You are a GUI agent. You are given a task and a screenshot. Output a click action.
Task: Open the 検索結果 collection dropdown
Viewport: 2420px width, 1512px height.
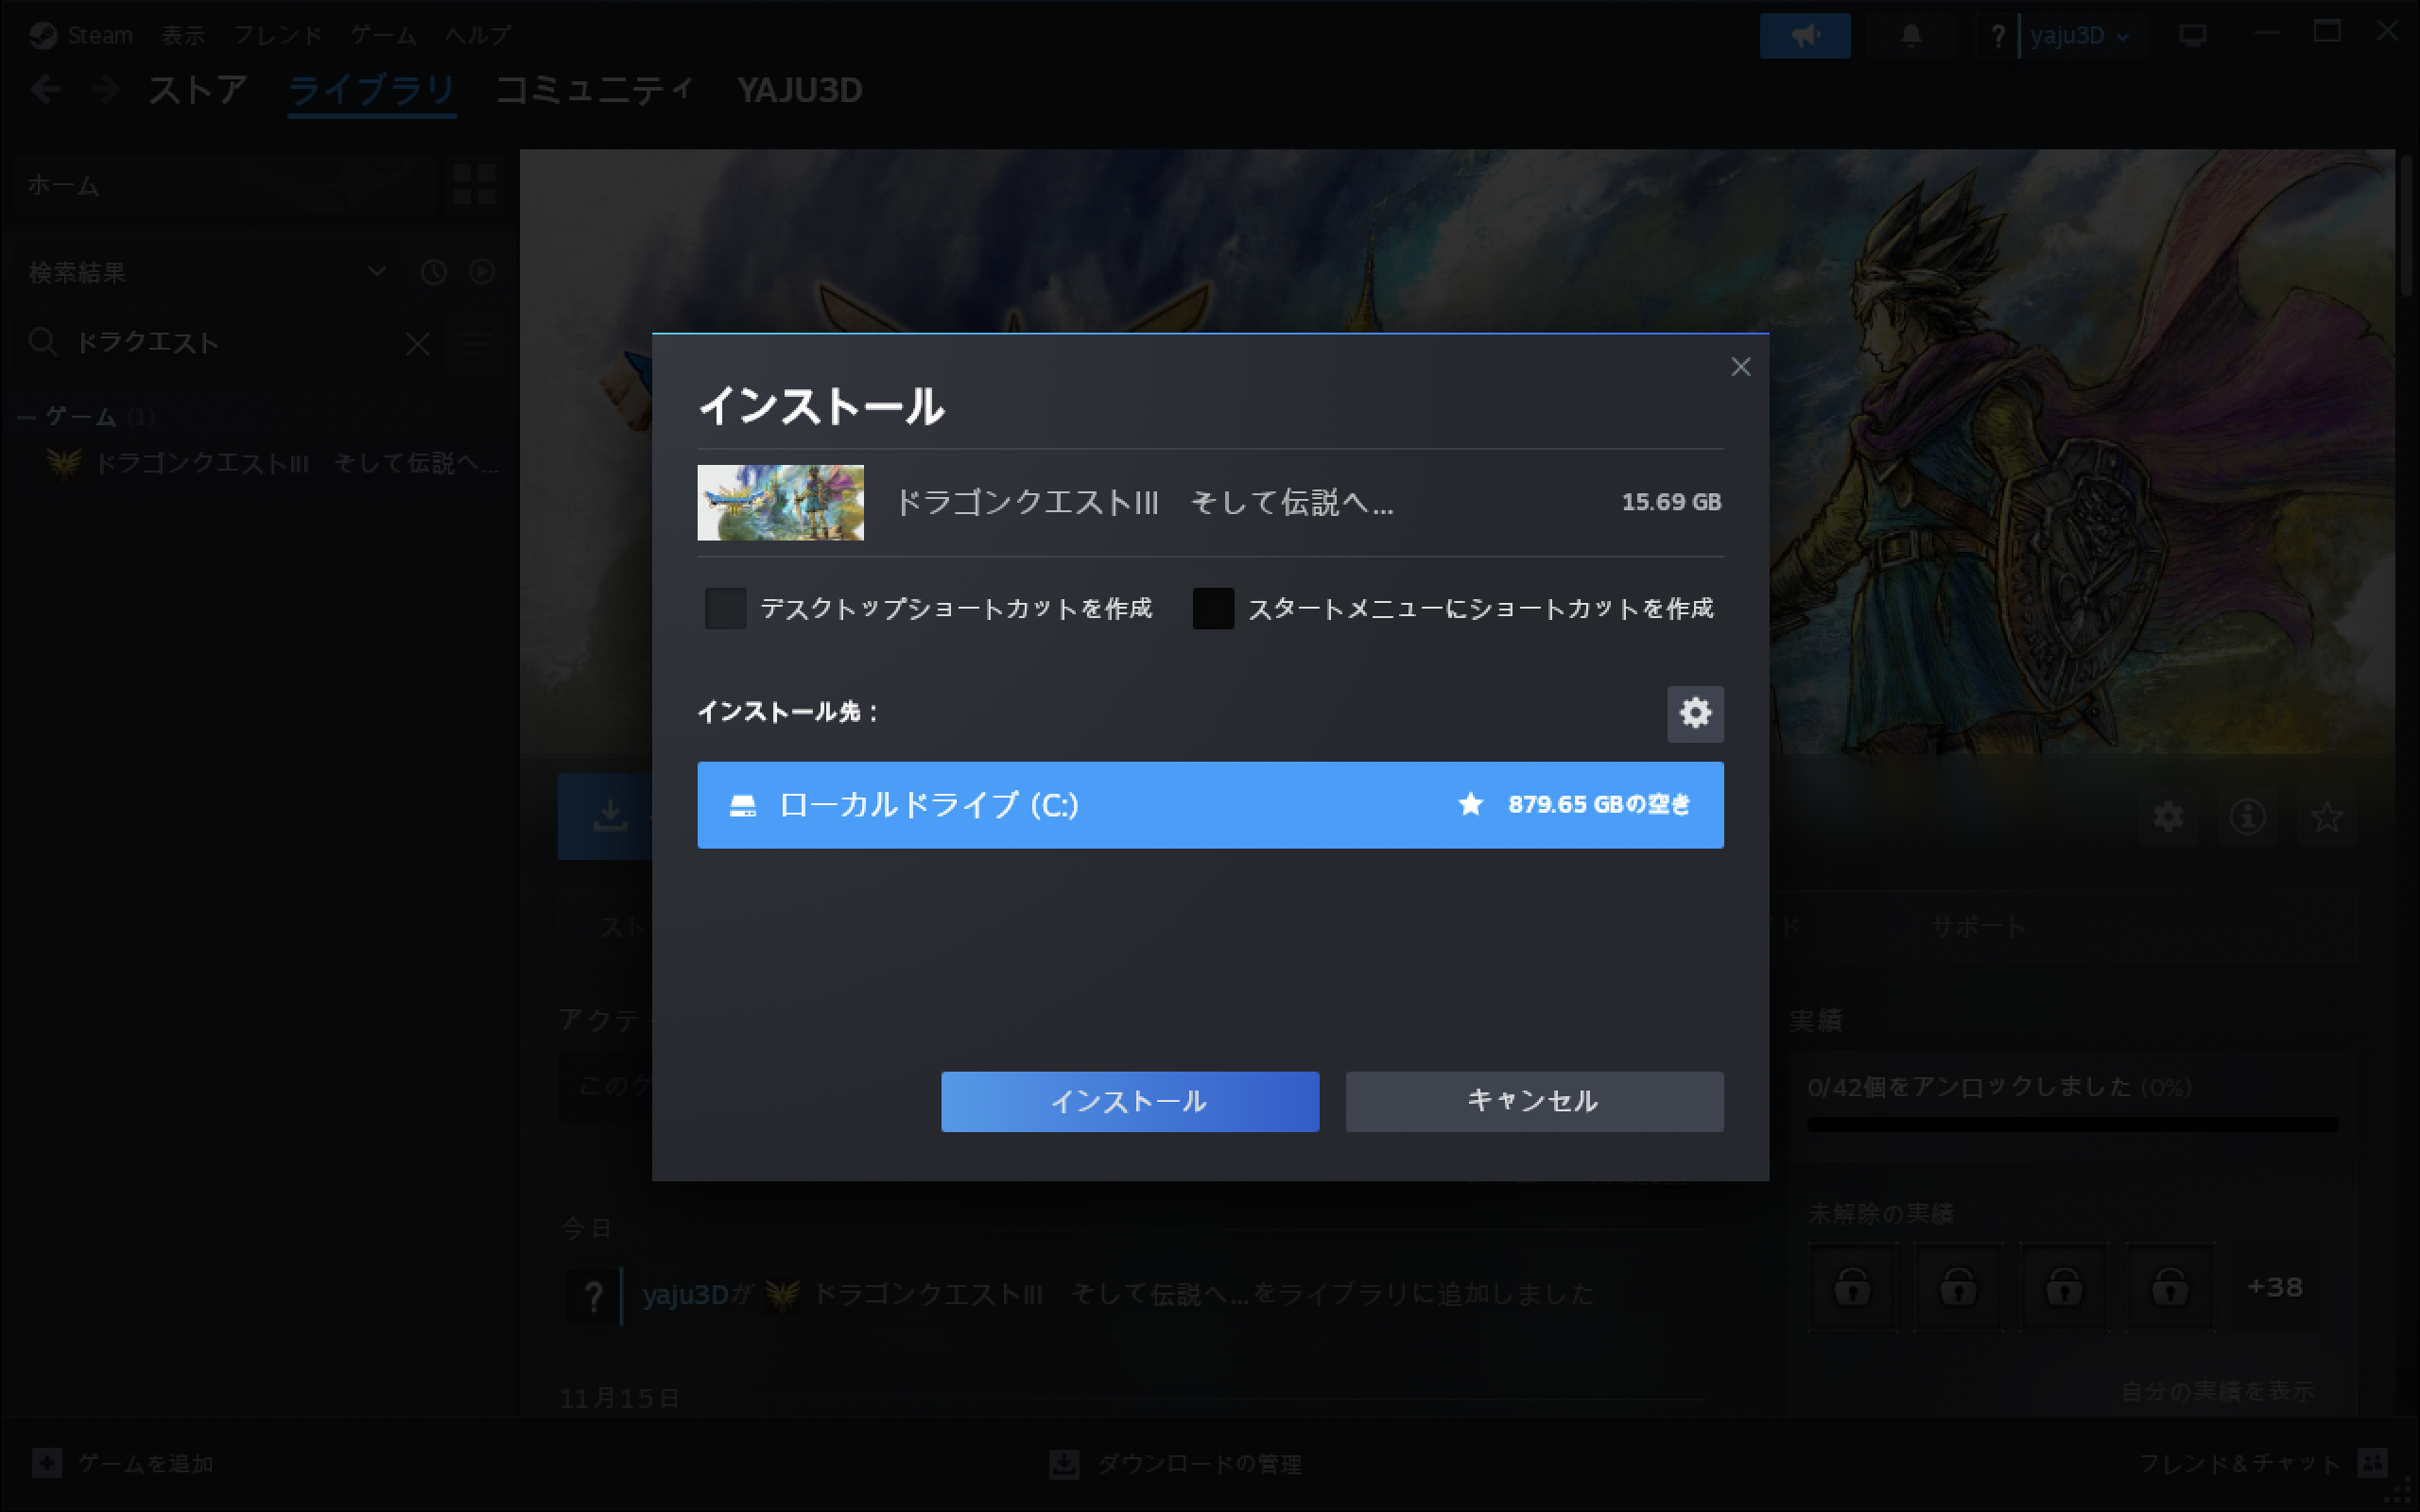click(376, 272)
